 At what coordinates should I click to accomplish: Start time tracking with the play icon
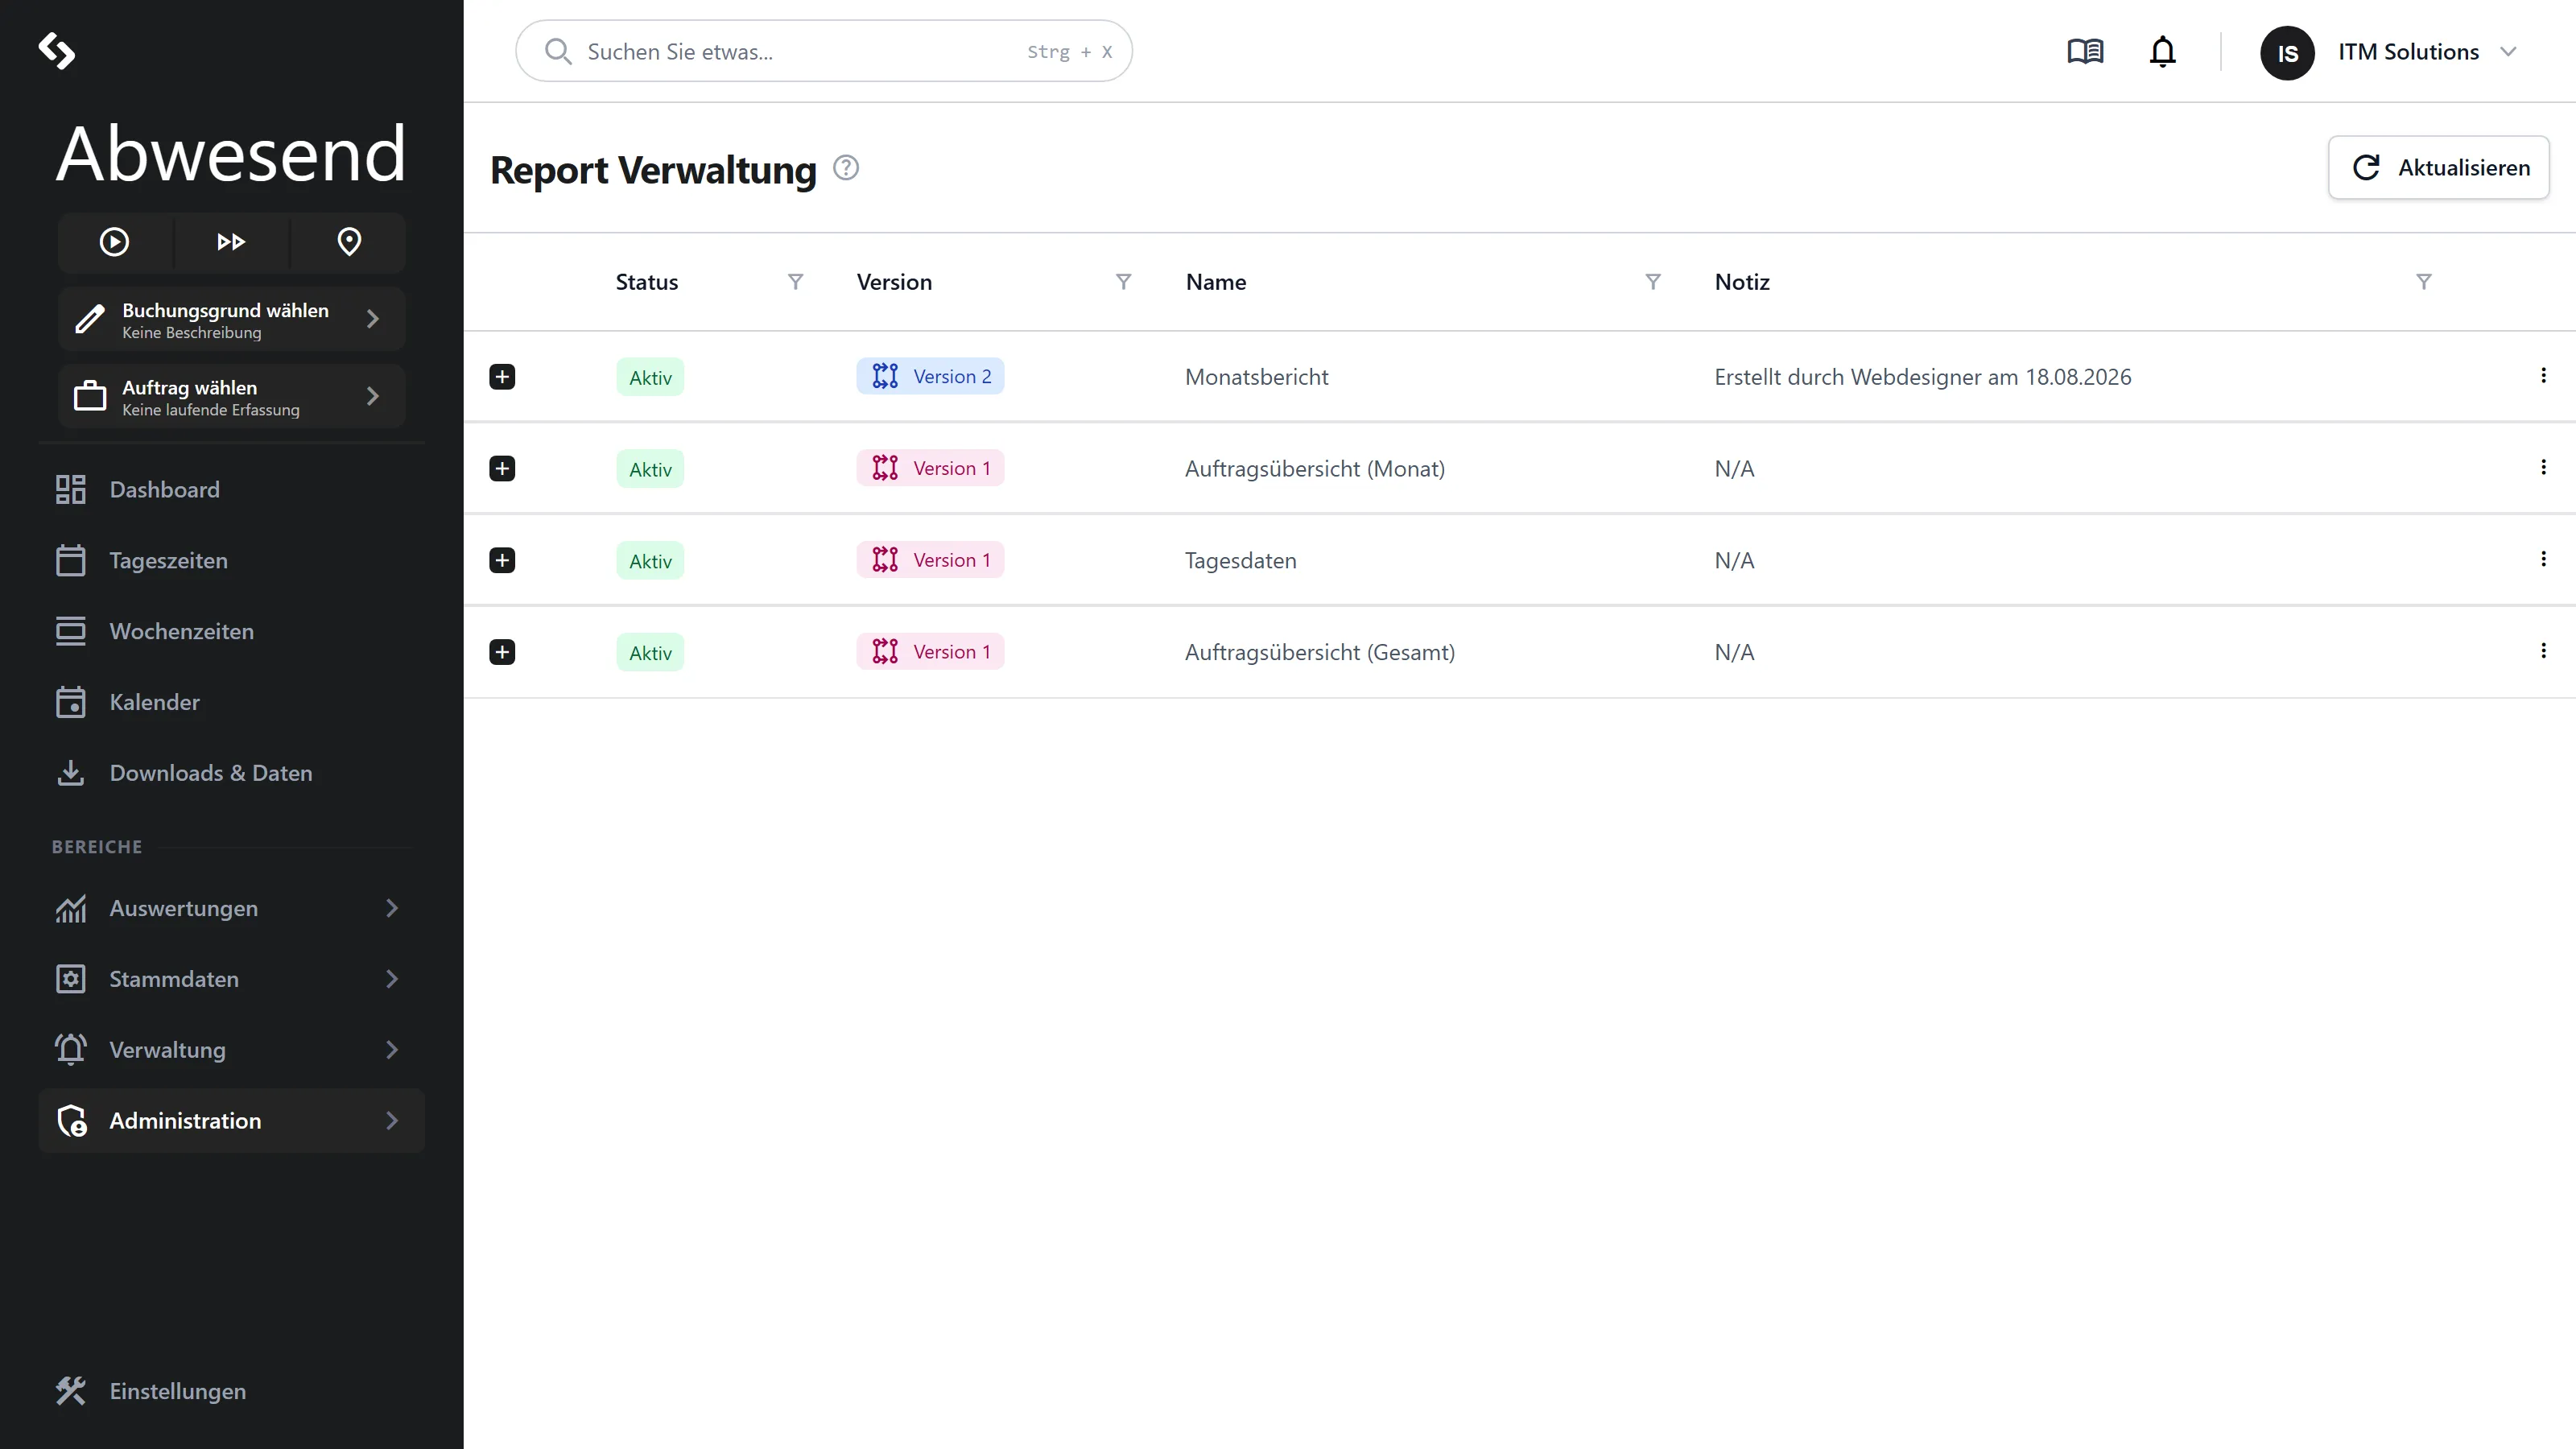pos(114,242)
